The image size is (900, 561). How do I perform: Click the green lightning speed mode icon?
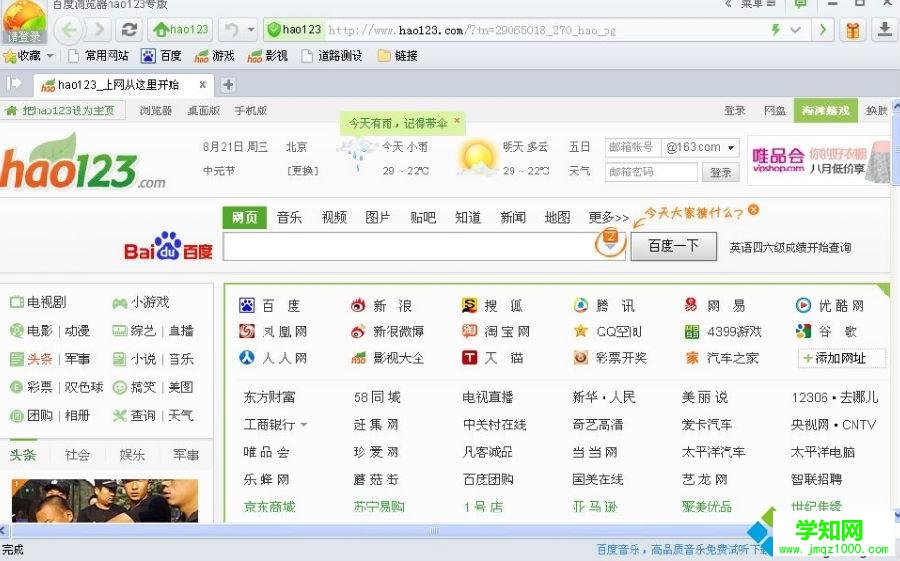click(x=775, y=30)
